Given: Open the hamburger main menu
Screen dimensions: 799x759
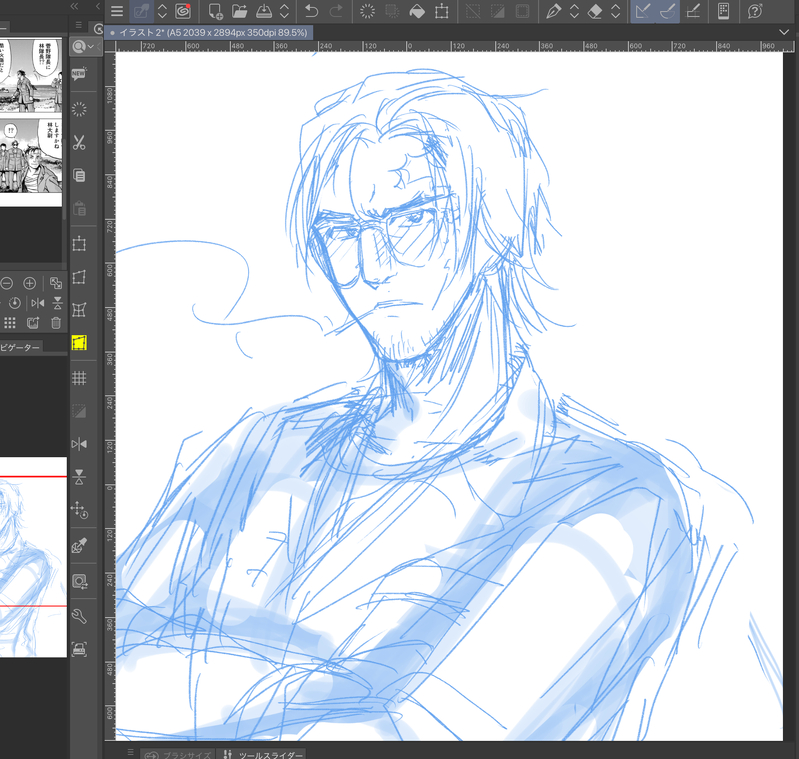Looking at the screenshot, I should click(x=117, y=11).
